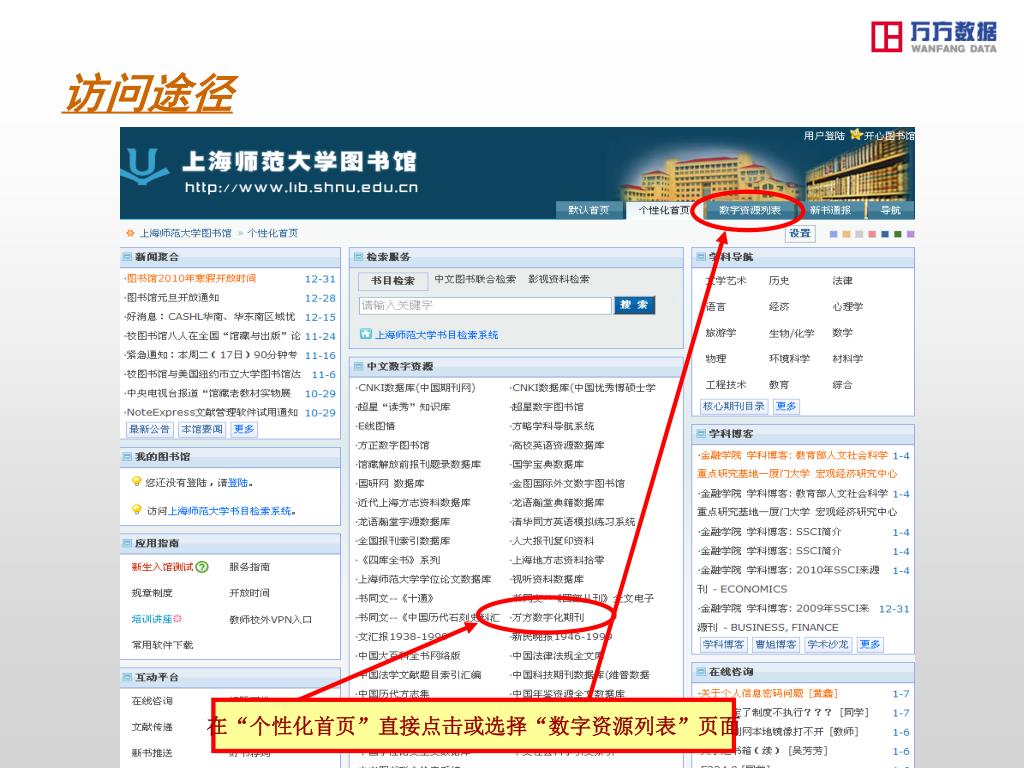Open news item 图书馆元旦开放通知
Screen dimensions: 1024x768
click(172, 297)
